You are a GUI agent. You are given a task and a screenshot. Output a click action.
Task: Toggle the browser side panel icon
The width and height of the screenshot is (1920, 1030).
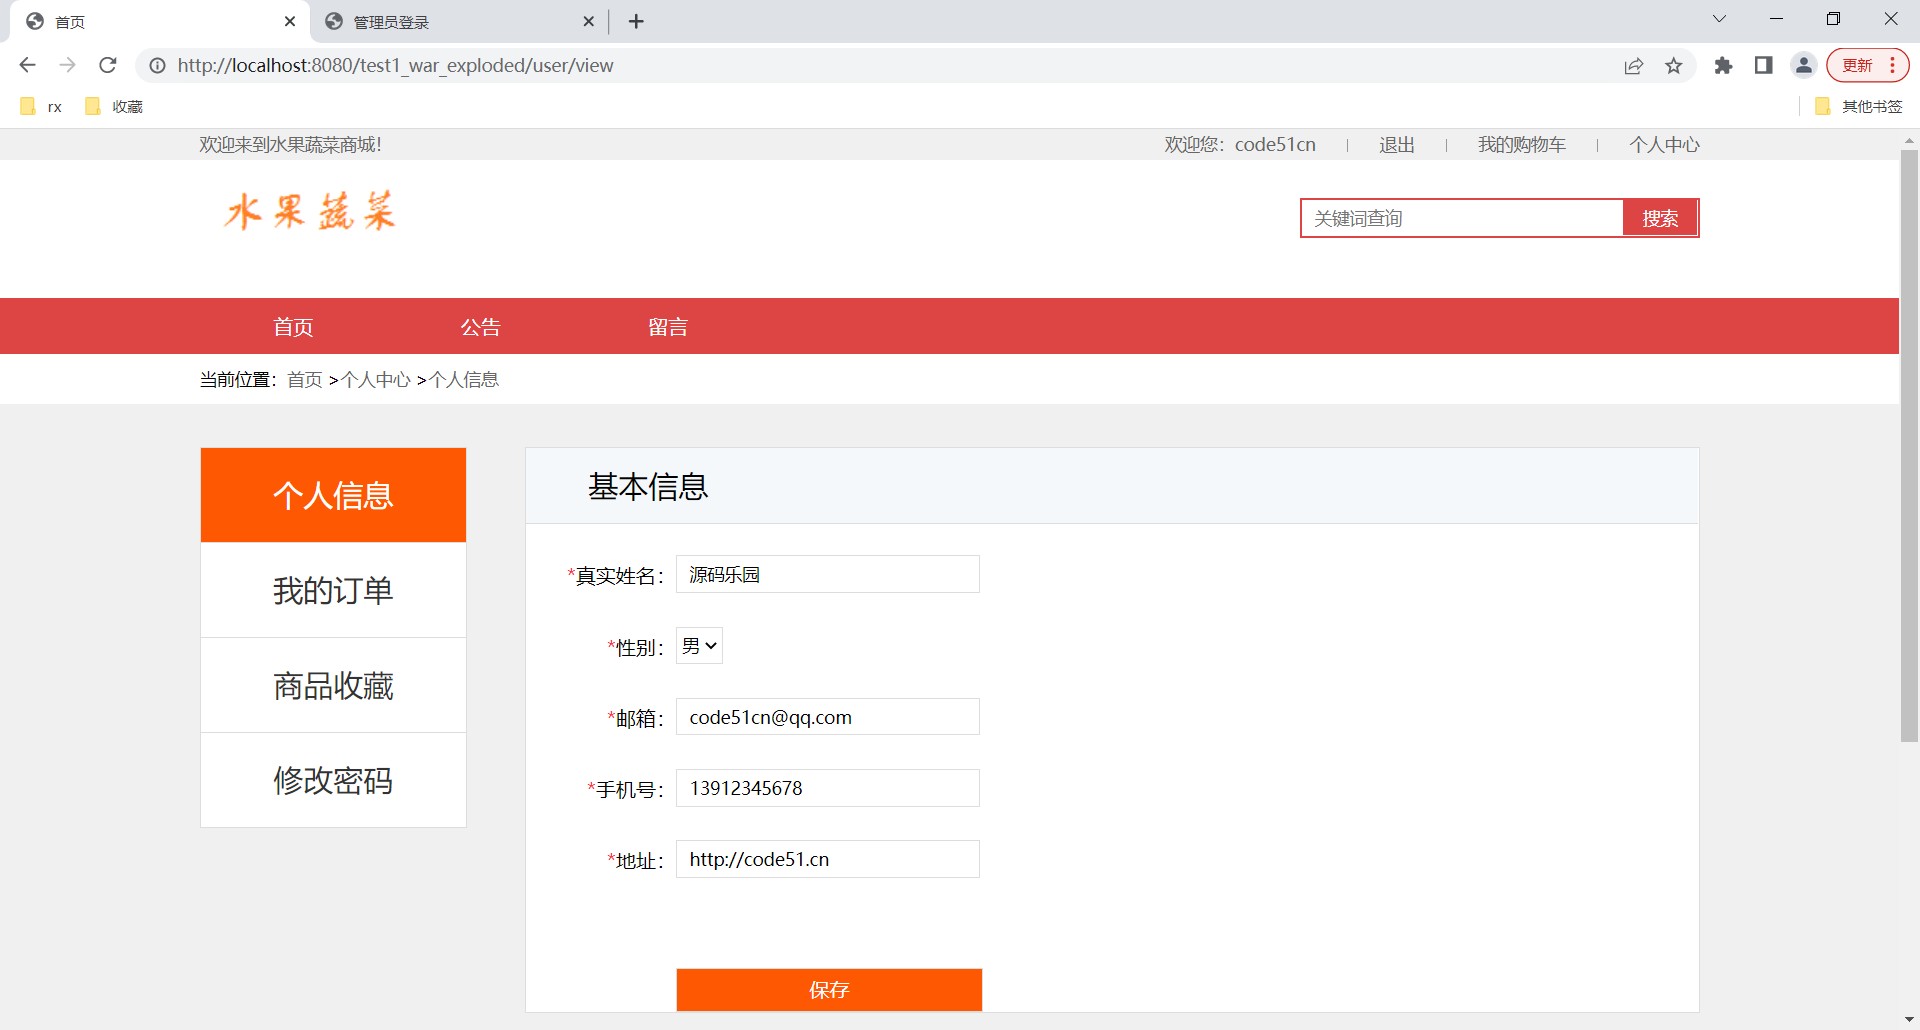tap(1763, 65)
